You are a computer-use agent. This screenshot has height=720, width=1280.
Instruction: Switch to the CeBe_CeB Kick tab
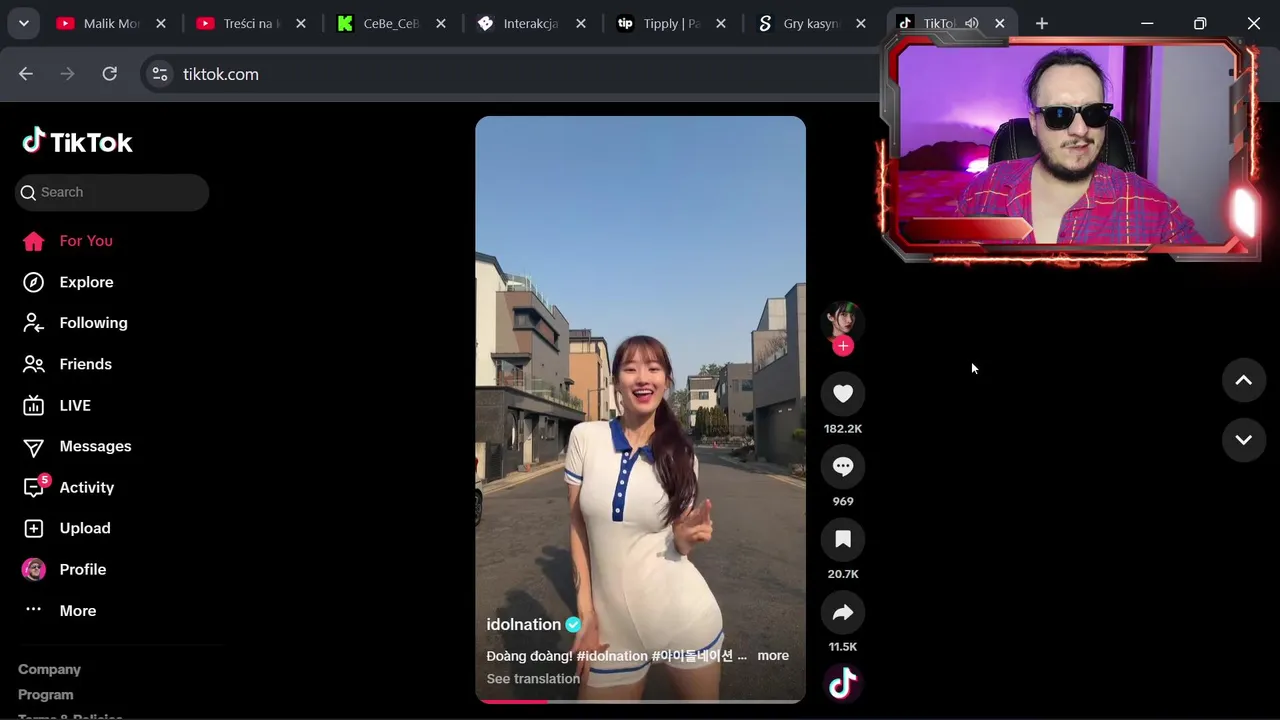[391, 23]
